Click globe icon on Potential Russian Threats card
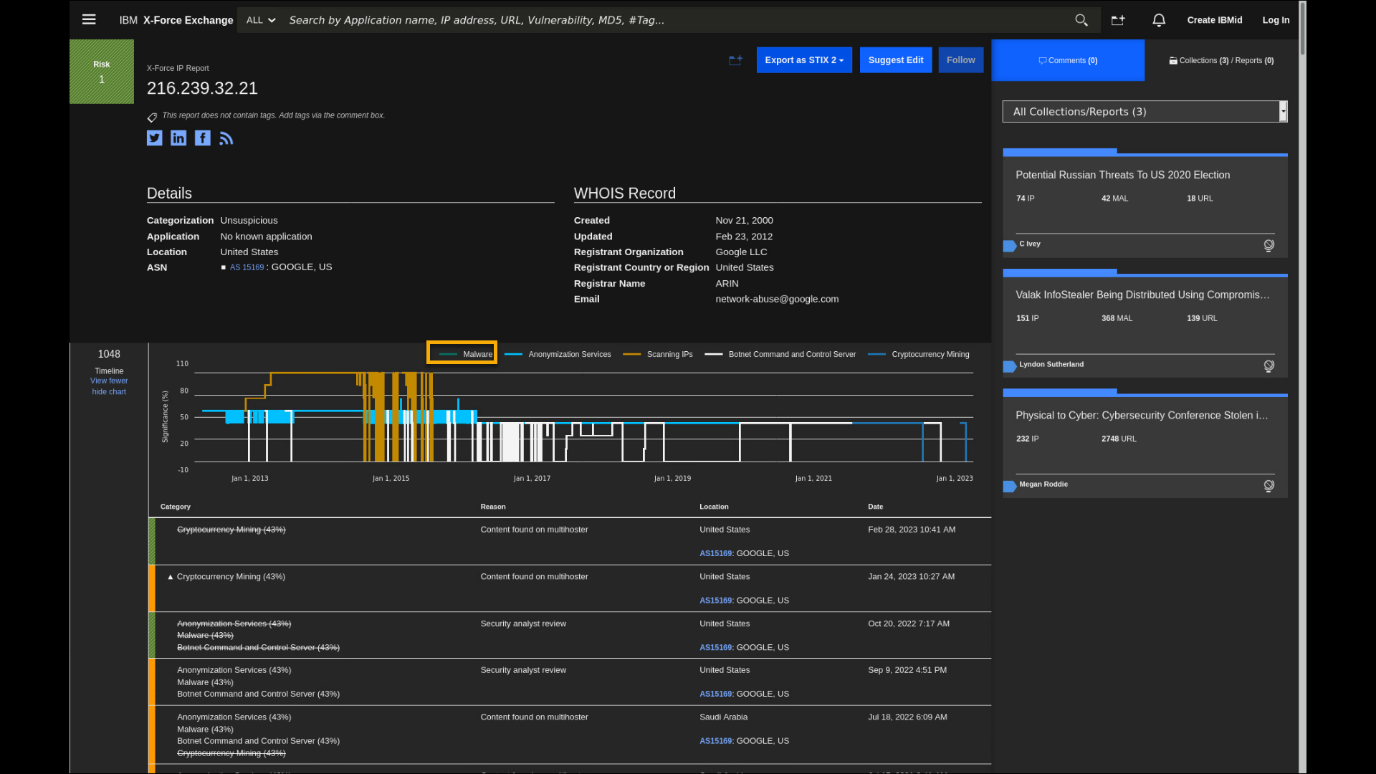The height and width of the screenshot is (774, 1376). (1269, 245)
